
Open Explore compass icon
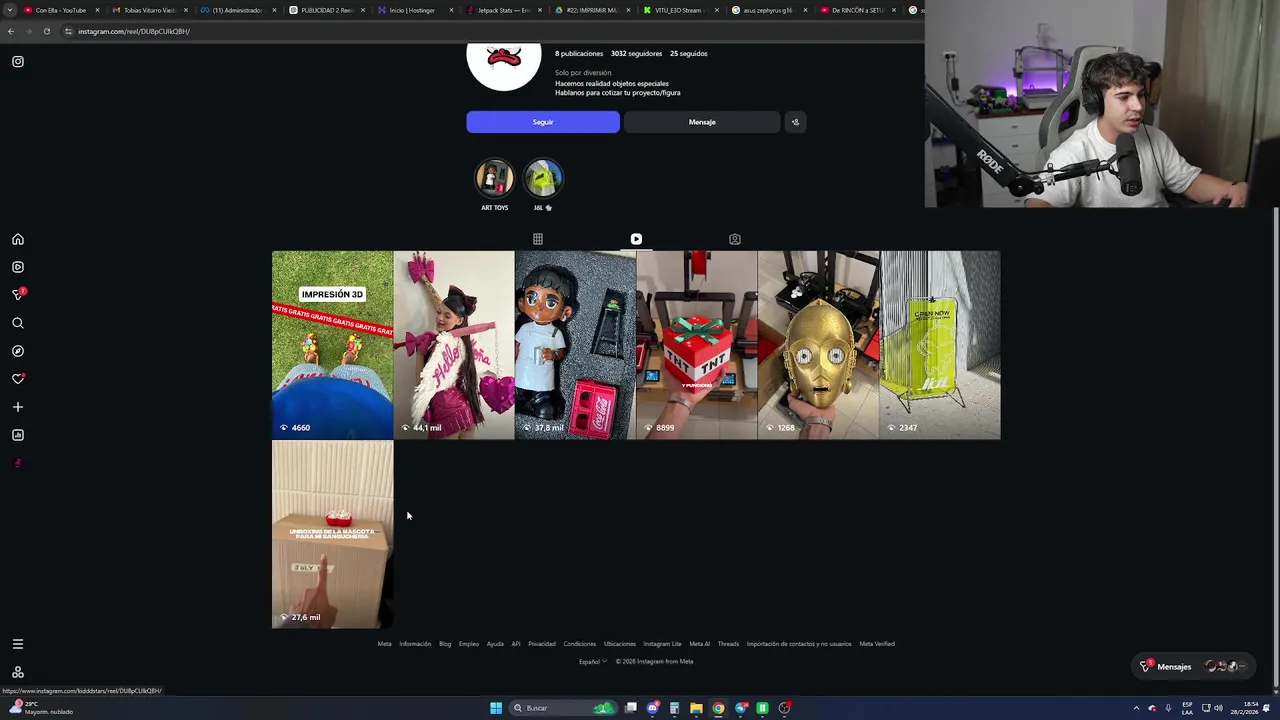(18, 351)
